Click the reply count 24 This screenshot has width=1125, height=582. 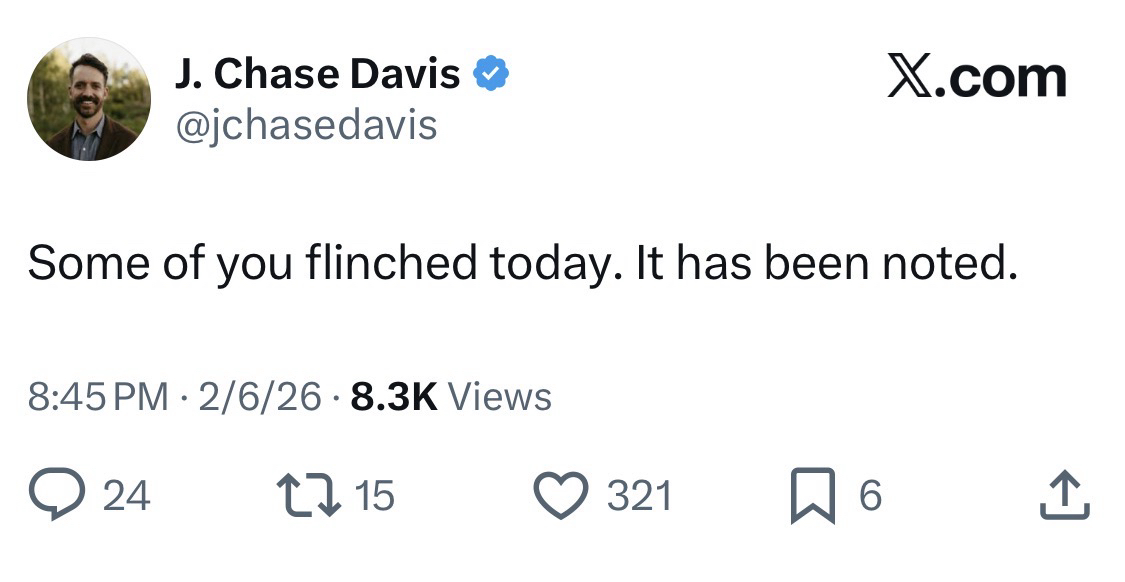(127, 496)
